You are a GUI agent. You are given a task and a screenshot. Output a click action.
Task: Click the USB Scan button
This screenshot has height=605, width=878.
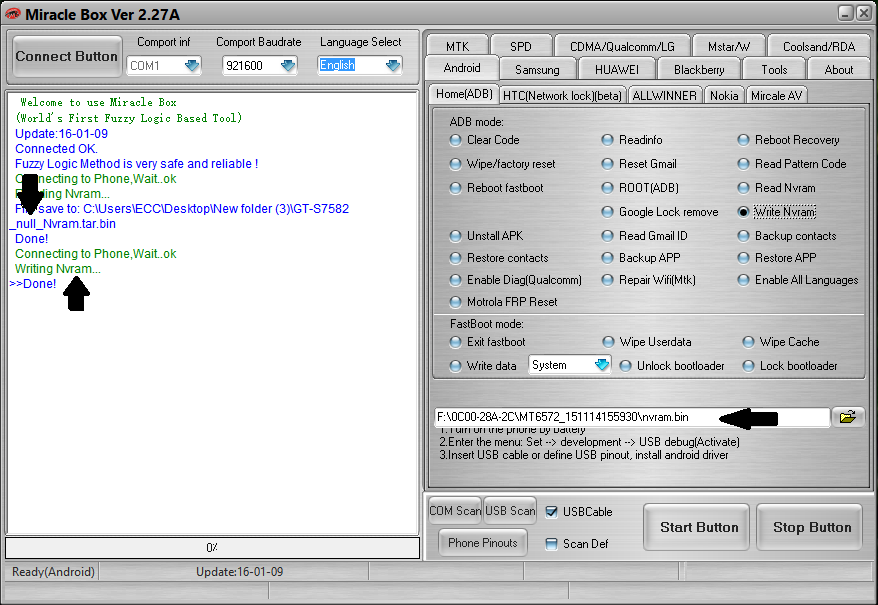(x=510, y=510)
